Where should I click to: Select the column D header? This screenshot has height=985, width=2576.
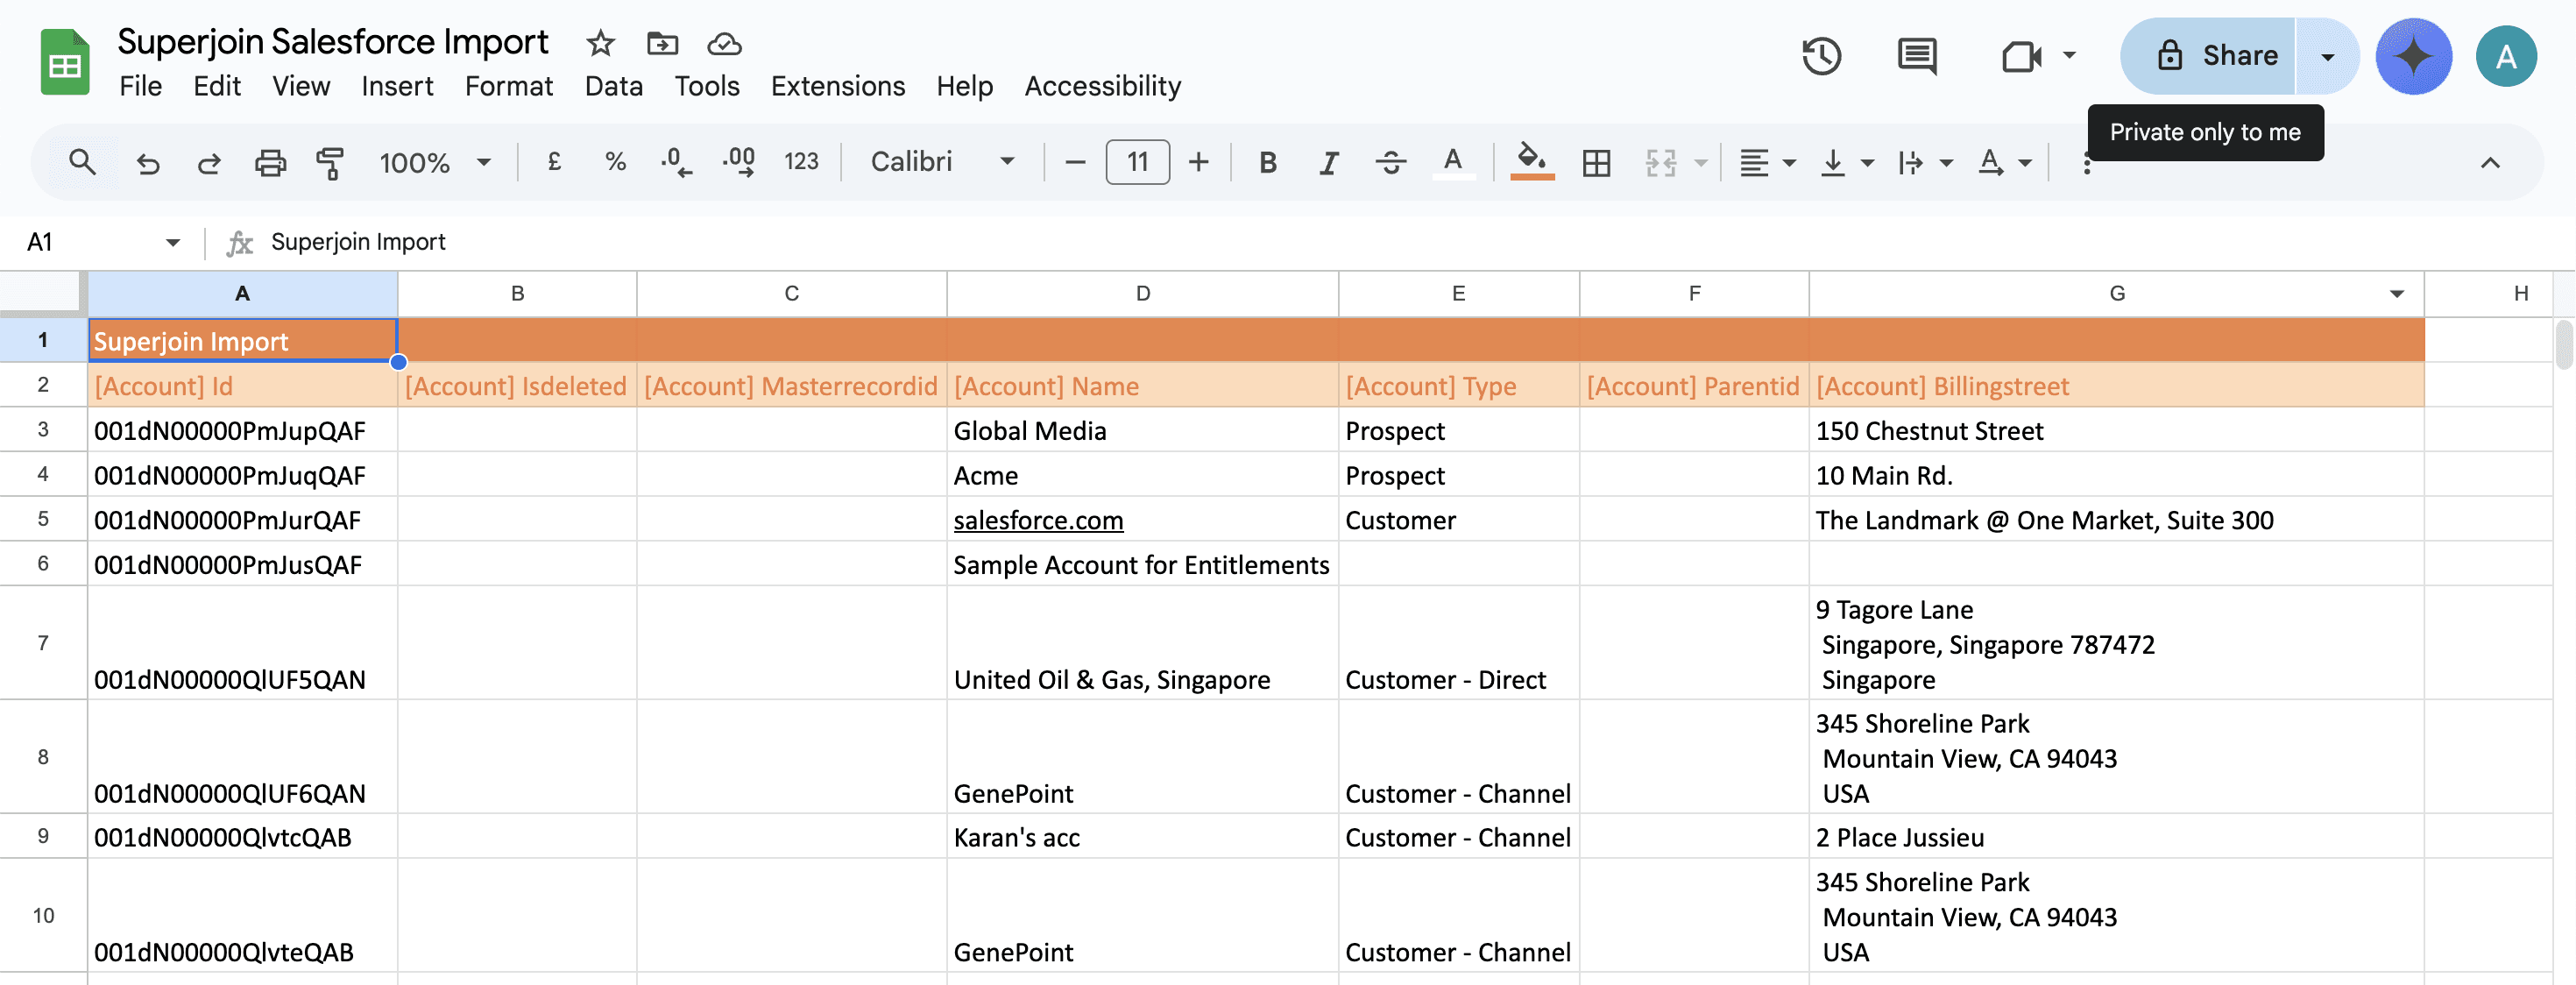[1142, 294]
